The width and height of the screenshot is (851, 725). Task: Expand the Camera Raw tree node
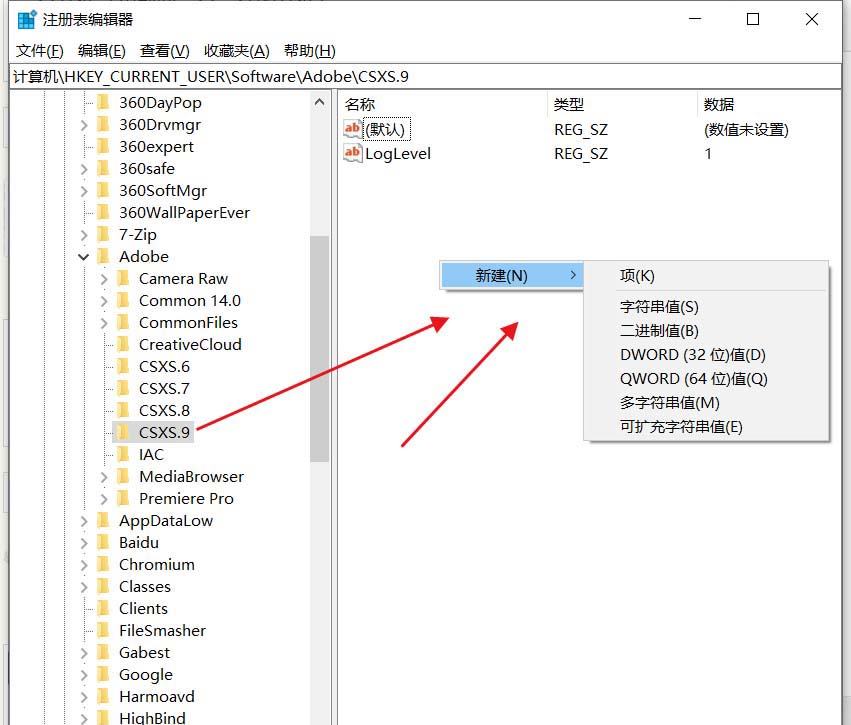click(104, 279)
